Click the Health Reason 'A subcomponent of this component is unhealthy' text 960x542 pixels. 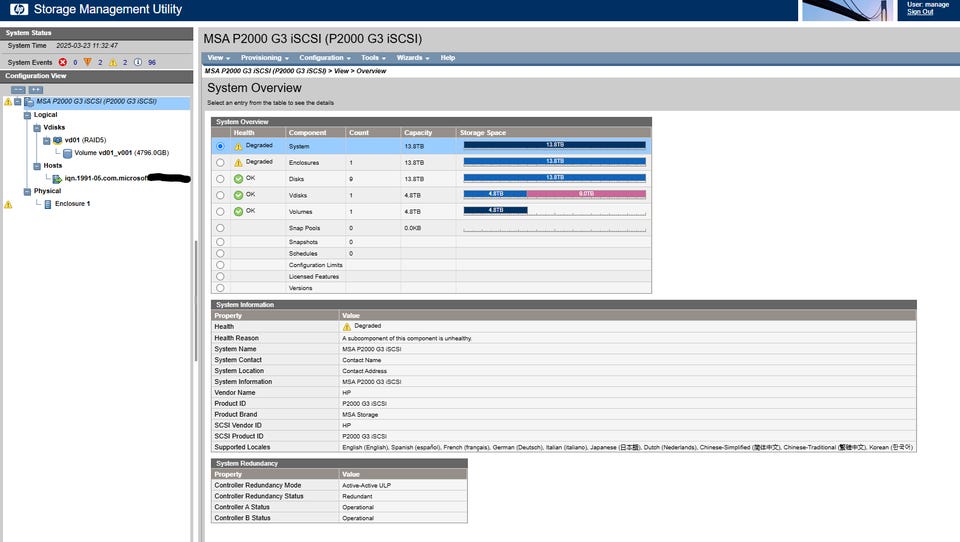407,338
